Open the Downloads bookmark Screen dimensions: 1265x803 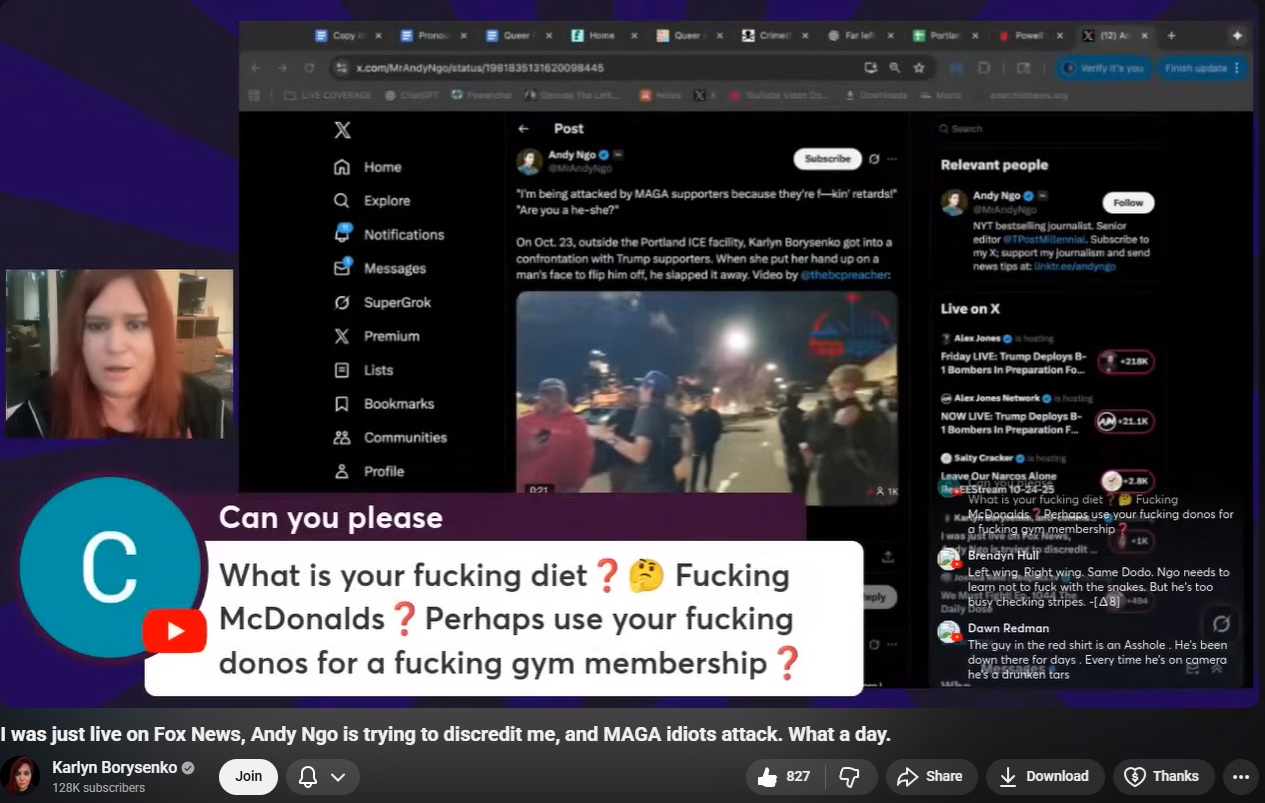877,95
